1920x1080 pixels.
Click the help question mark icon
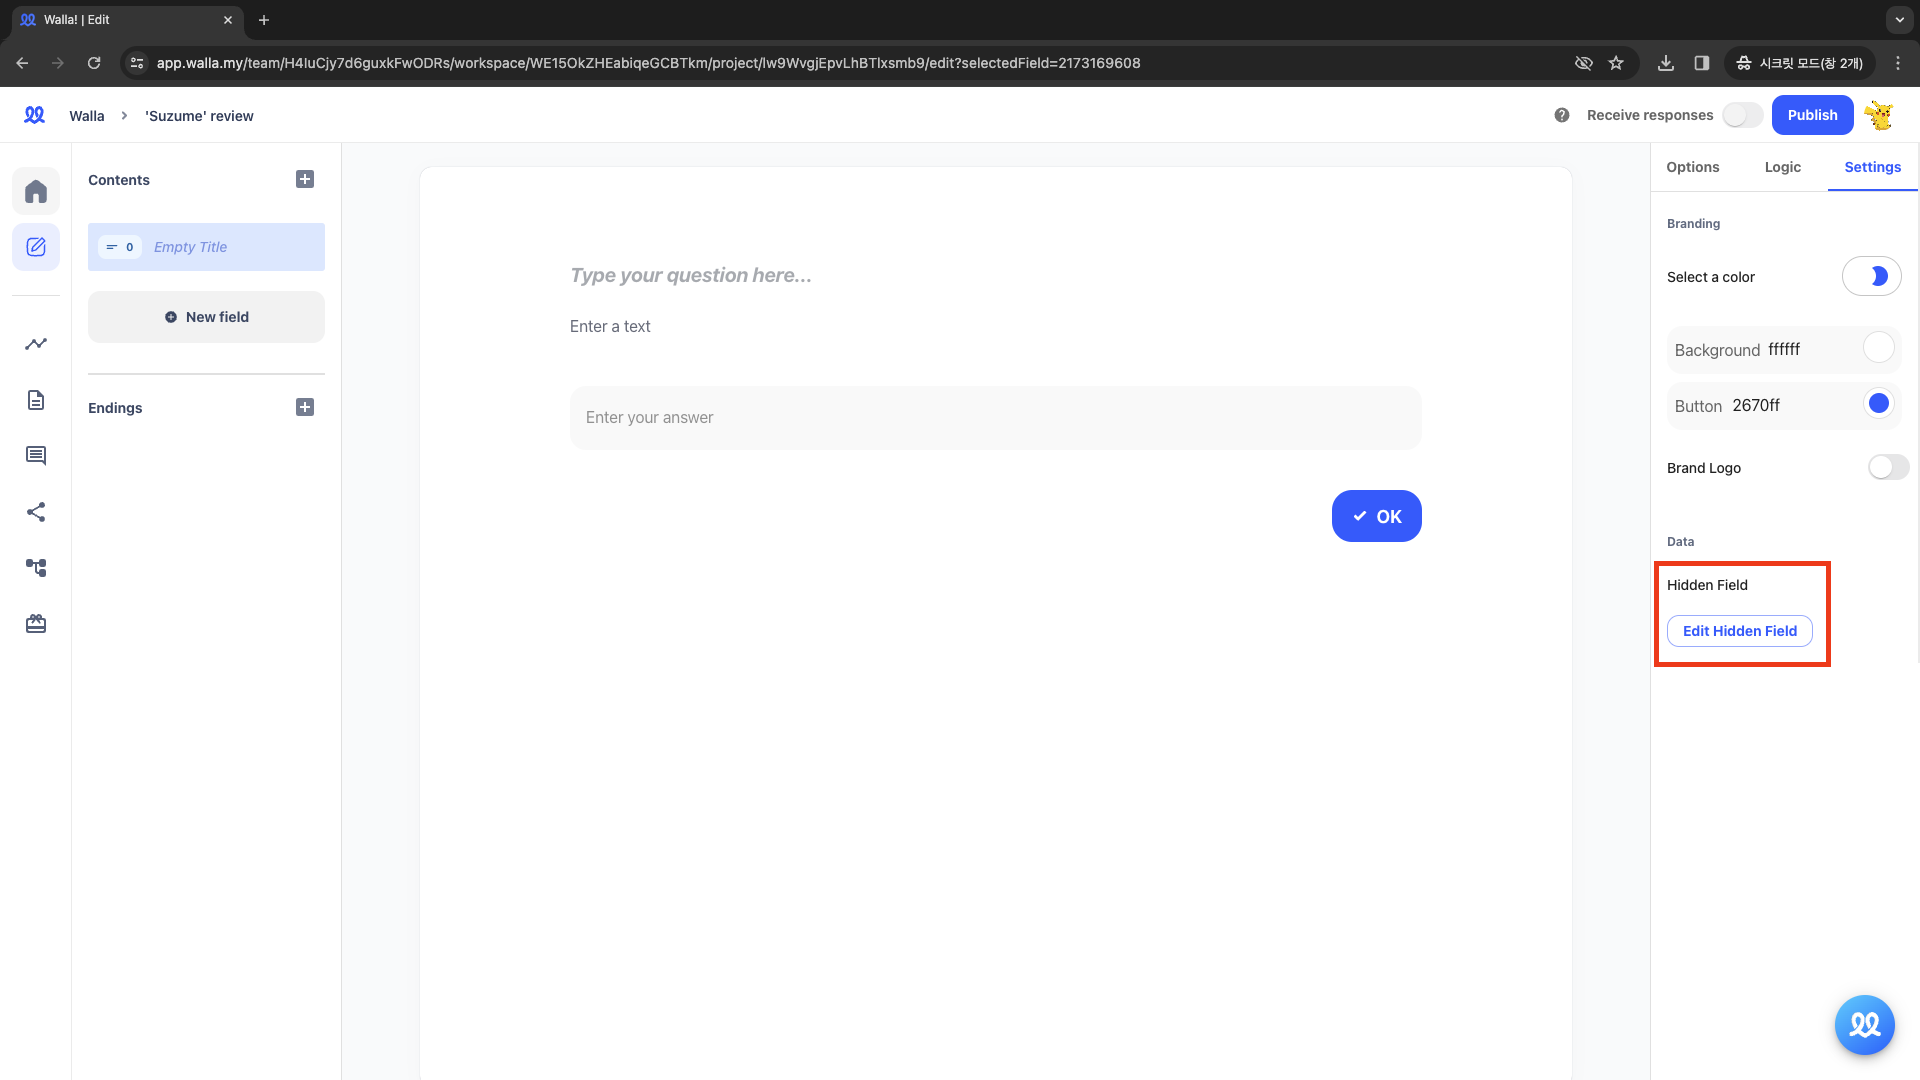pos(1562,115)
